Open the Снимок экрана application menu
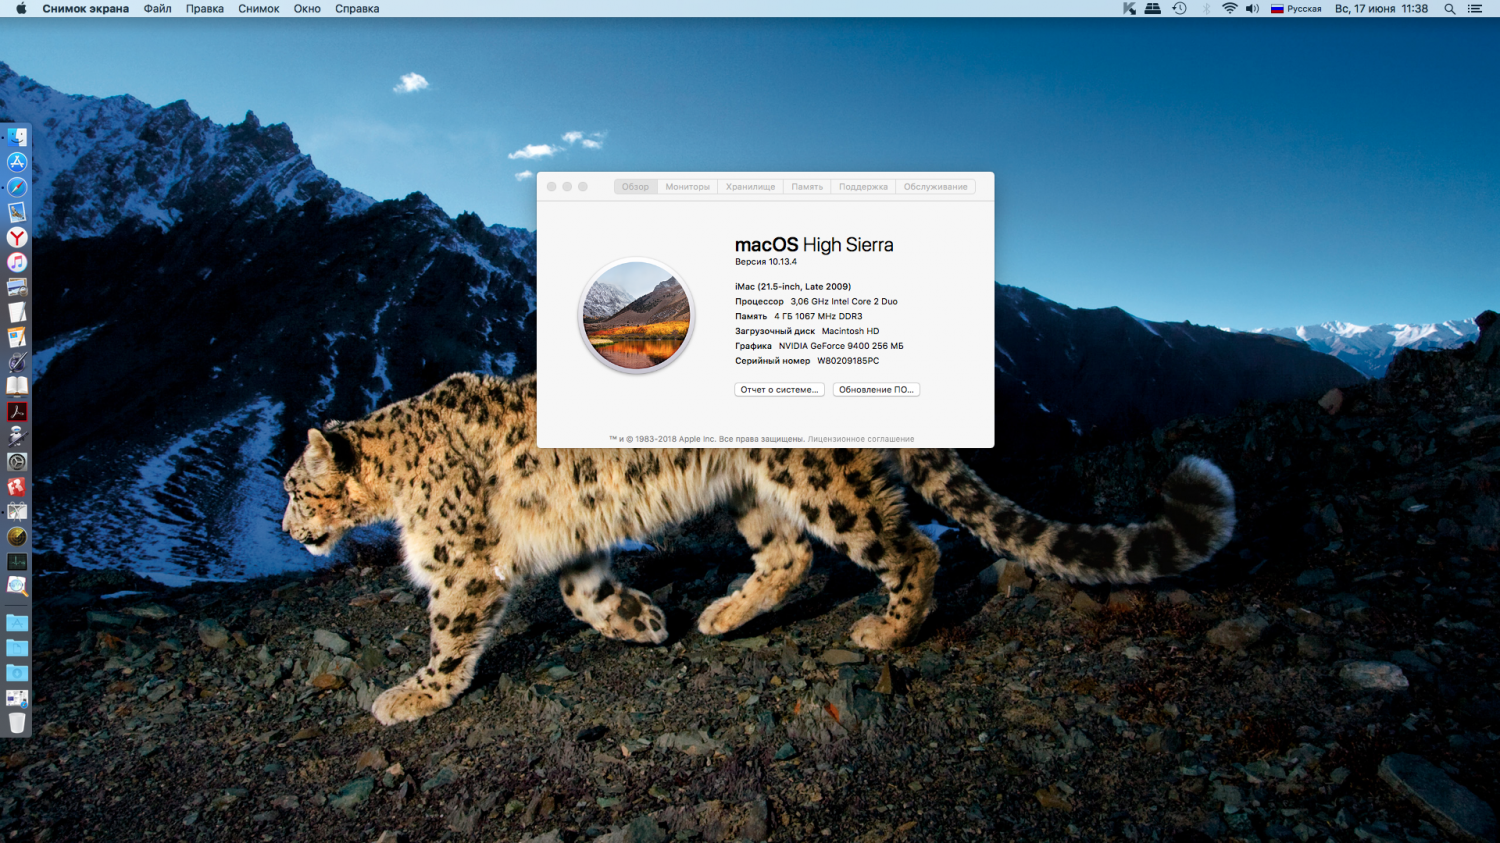 tap(86, 9)
